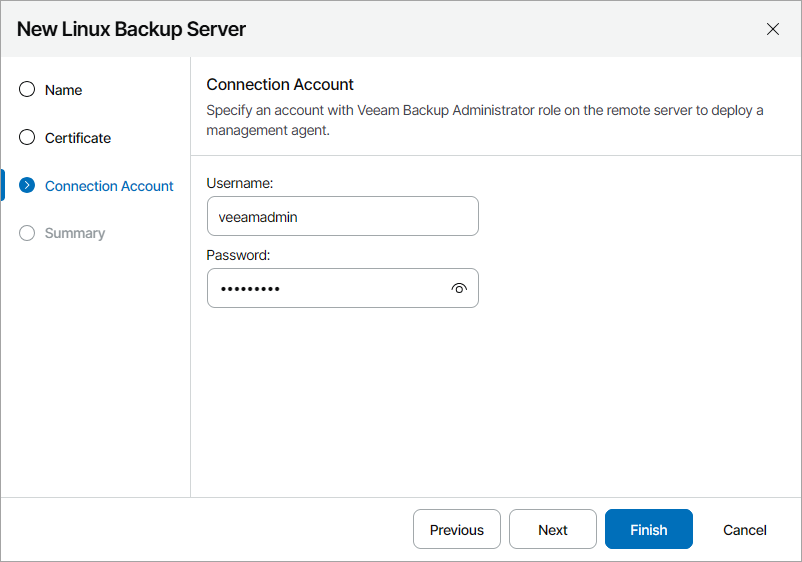Click the Password field label
This screenshot has height=562, width=802.
point(239,255)
